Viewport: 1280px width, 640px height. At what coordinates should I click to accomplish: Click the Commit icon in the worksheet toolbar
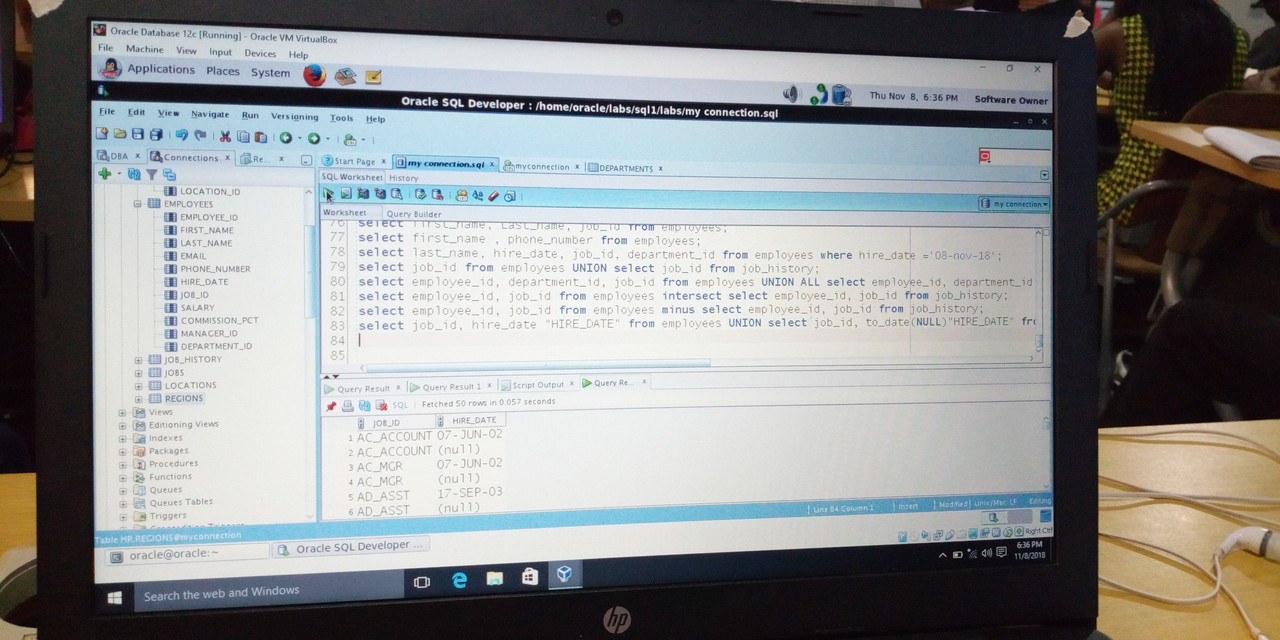pyautogui.click(x=420, y=194)
